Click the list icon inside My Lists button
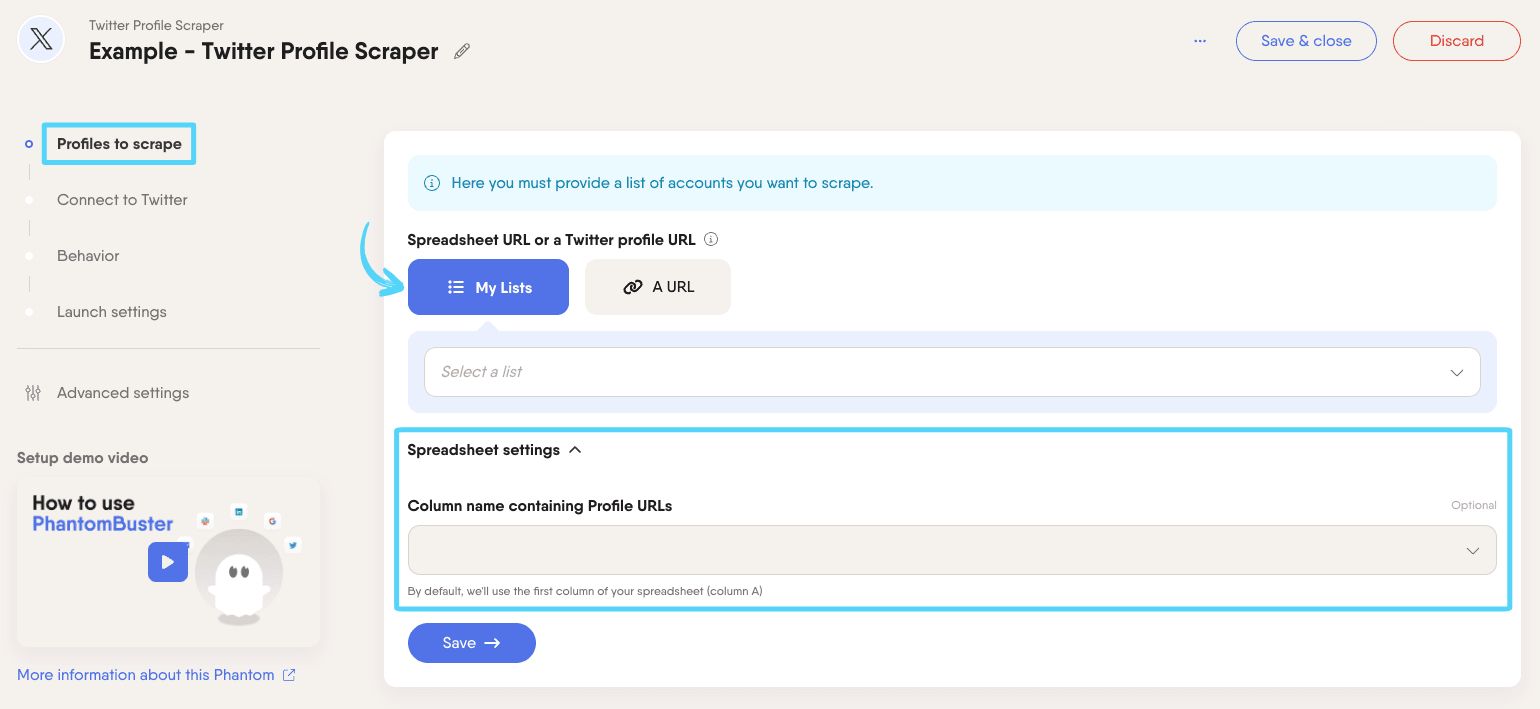The width and height of the screenshot is (1540, 709). [x=456, y=287]
